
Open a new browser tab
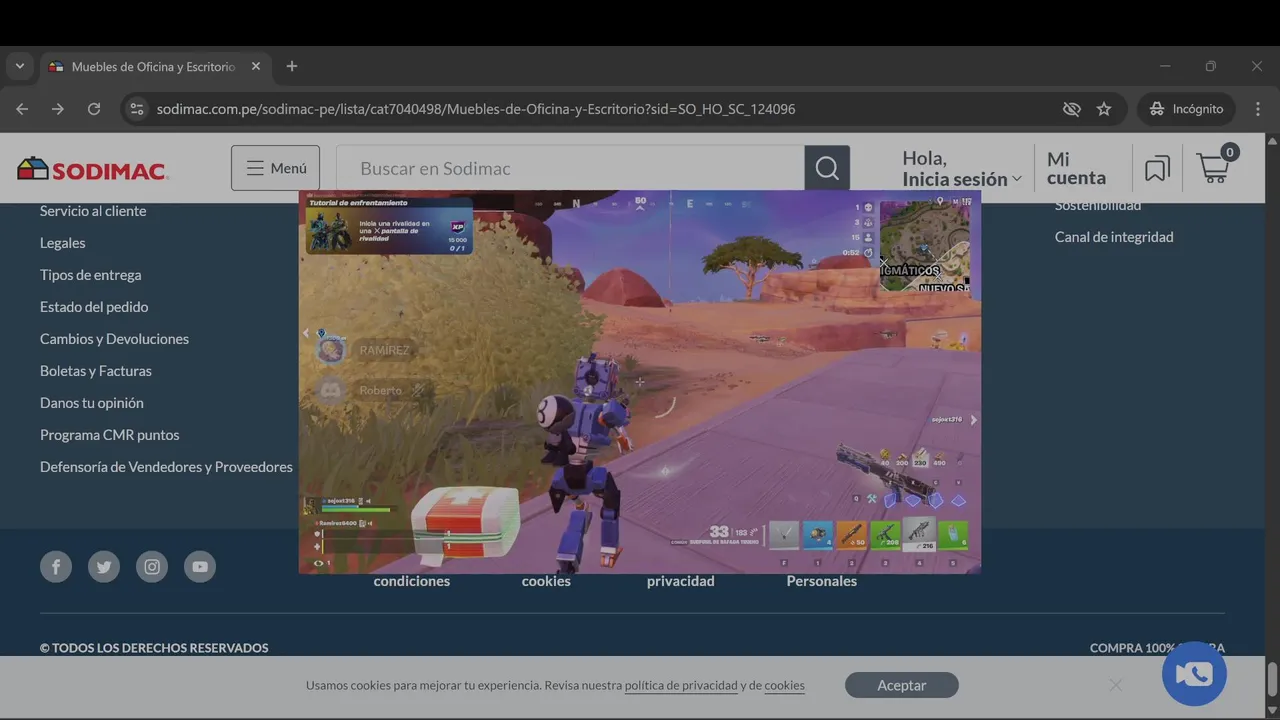pyautogui.click(x=292, y=66)
